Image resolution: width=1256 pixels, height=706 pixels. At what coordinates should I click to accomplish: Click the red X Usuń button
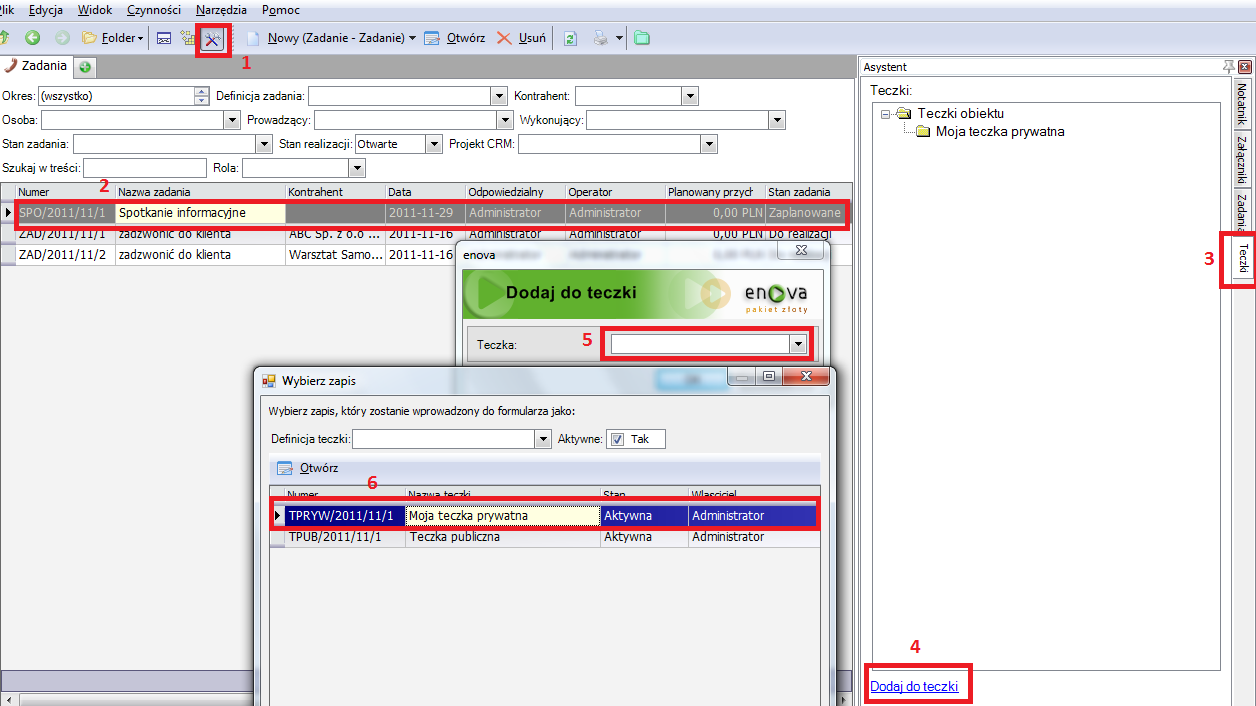point(521,38)
